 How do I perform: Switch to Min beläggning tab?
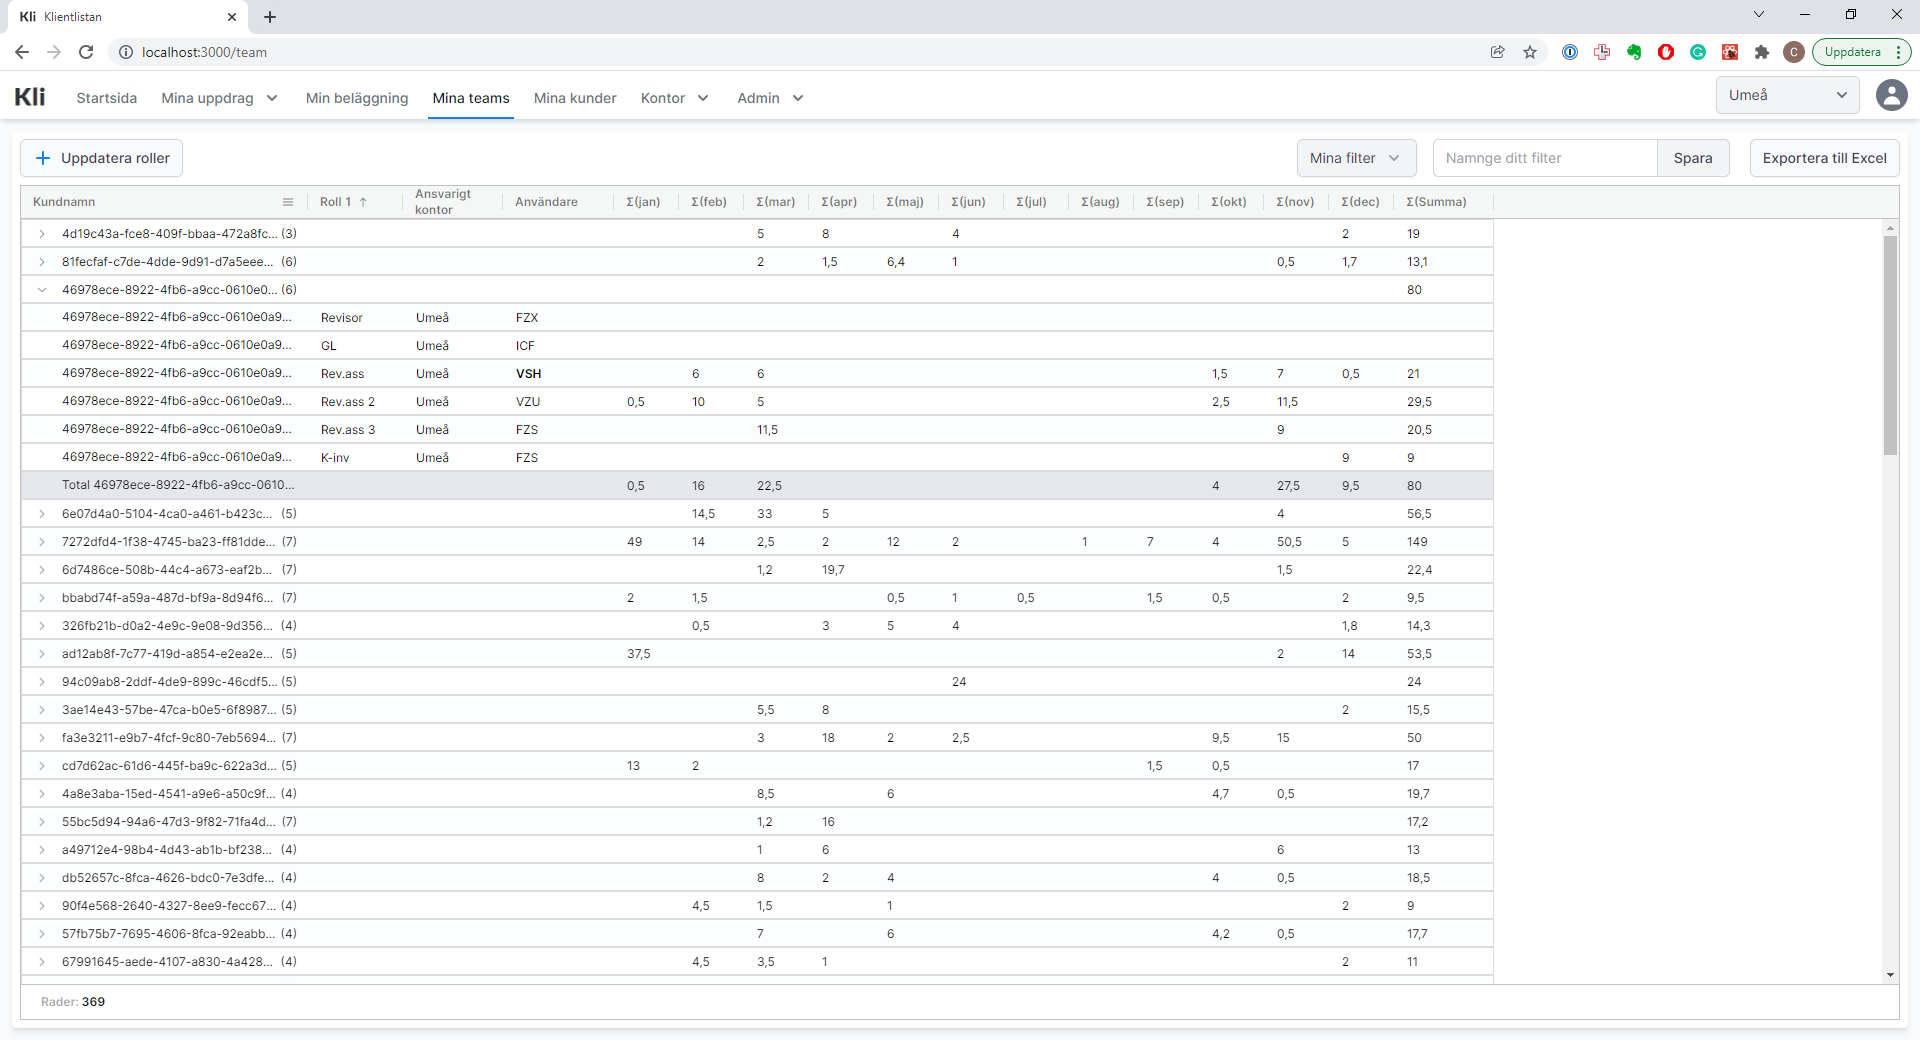click(x=357, y=98)
